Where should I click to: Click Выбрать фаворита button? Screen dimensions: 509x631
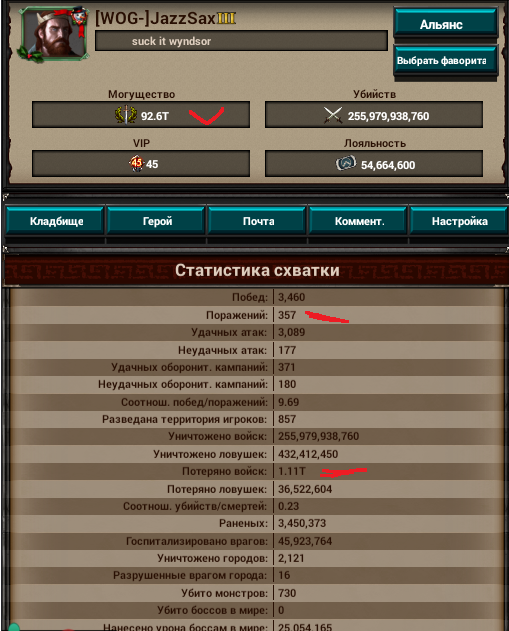tap(446, 60)
